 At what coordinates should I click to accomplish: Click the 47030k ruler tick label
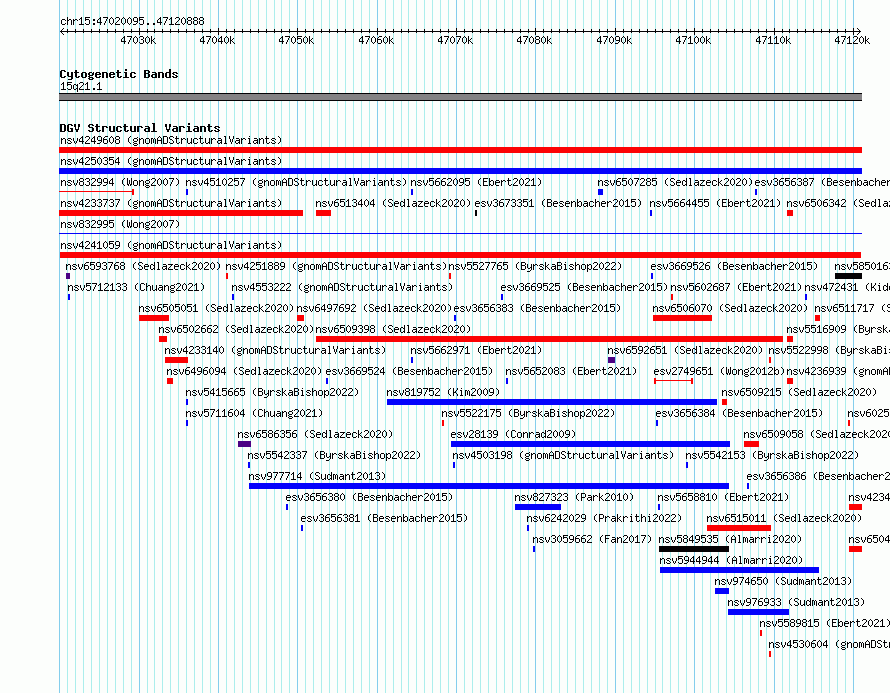coord(138,40)
